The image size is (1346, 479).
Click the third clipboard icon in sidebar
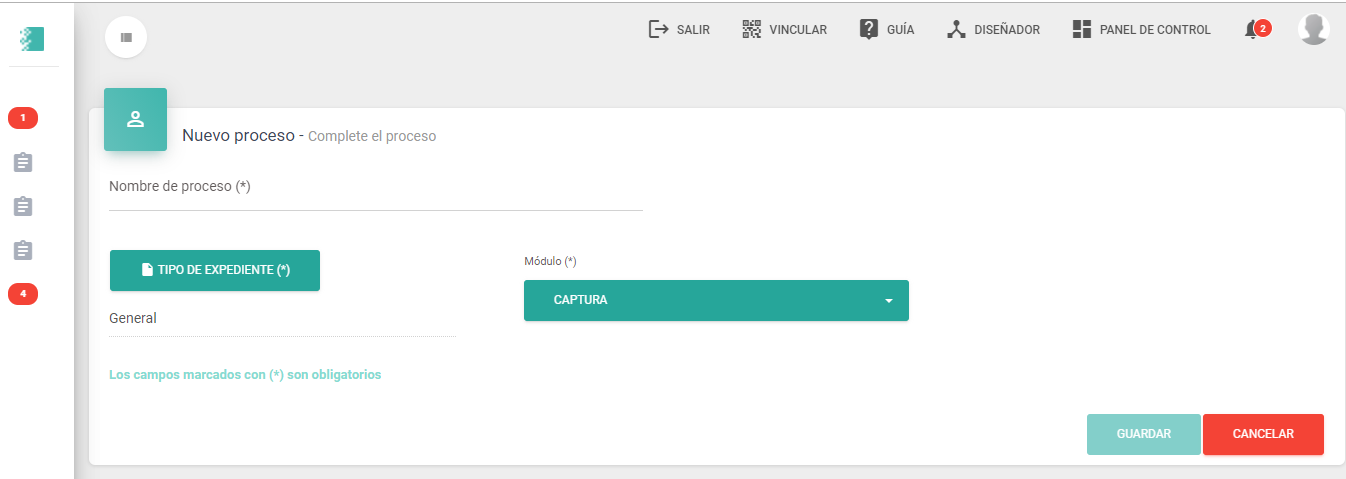pyautogui.click(x=23, y=250)
